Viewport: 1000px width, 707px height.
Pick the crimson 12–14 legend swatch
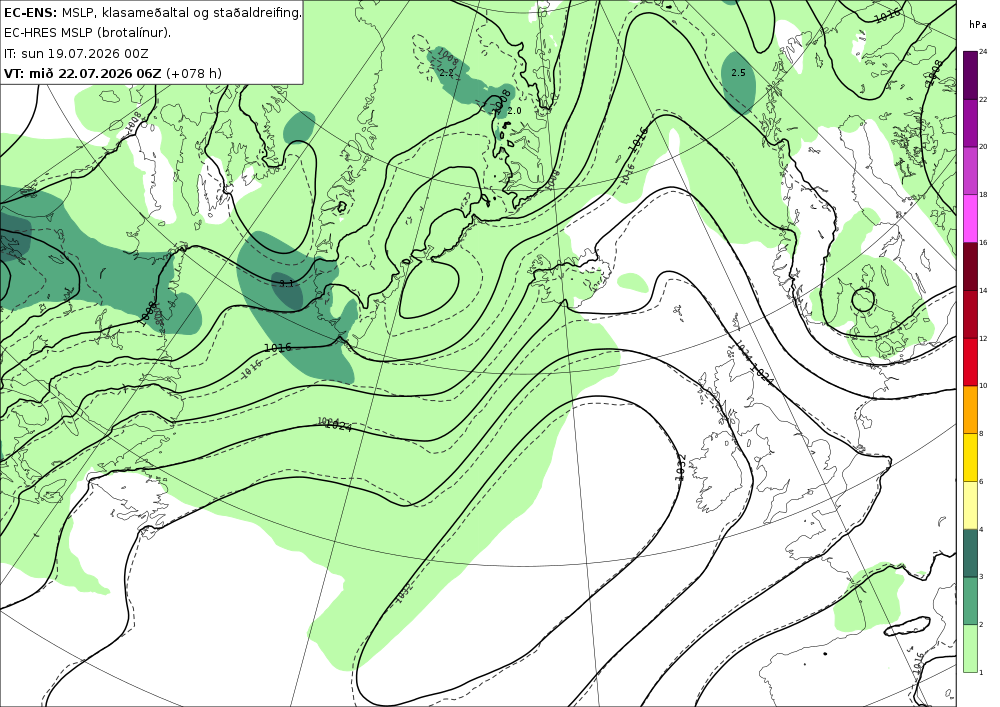coord(971,314)
